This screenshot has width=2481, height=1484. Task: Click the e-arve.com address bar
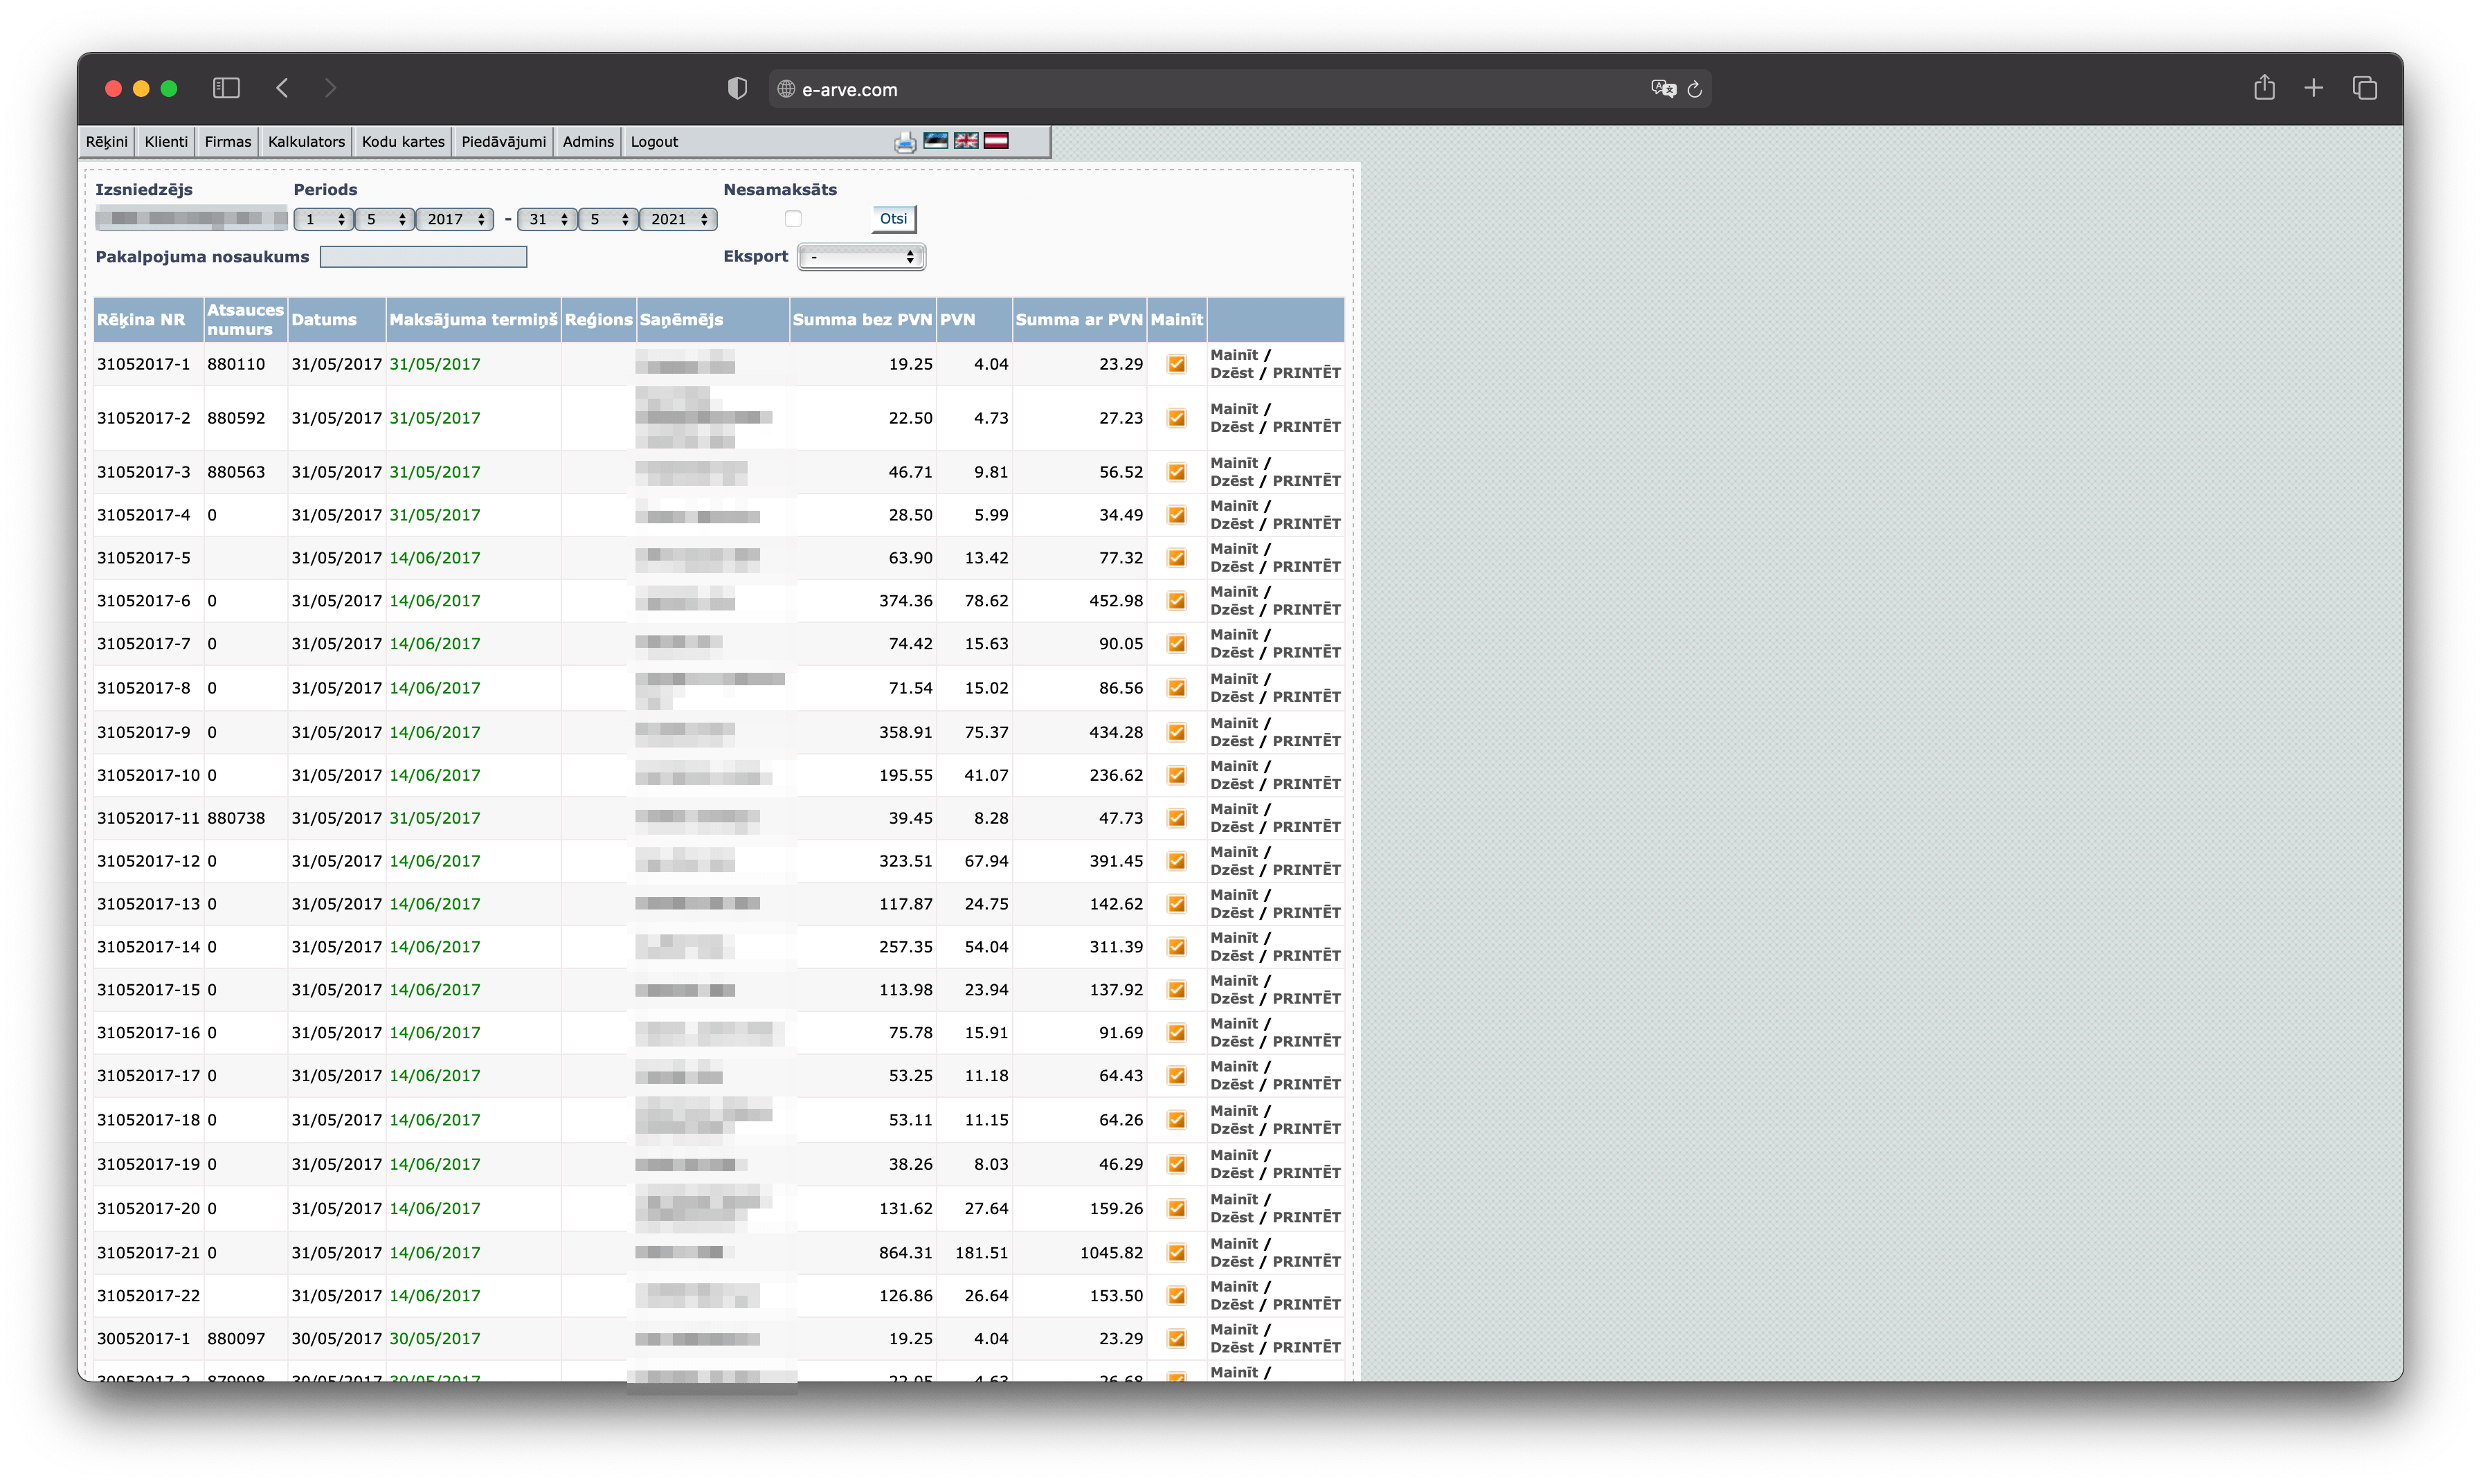pos(1239,89)
